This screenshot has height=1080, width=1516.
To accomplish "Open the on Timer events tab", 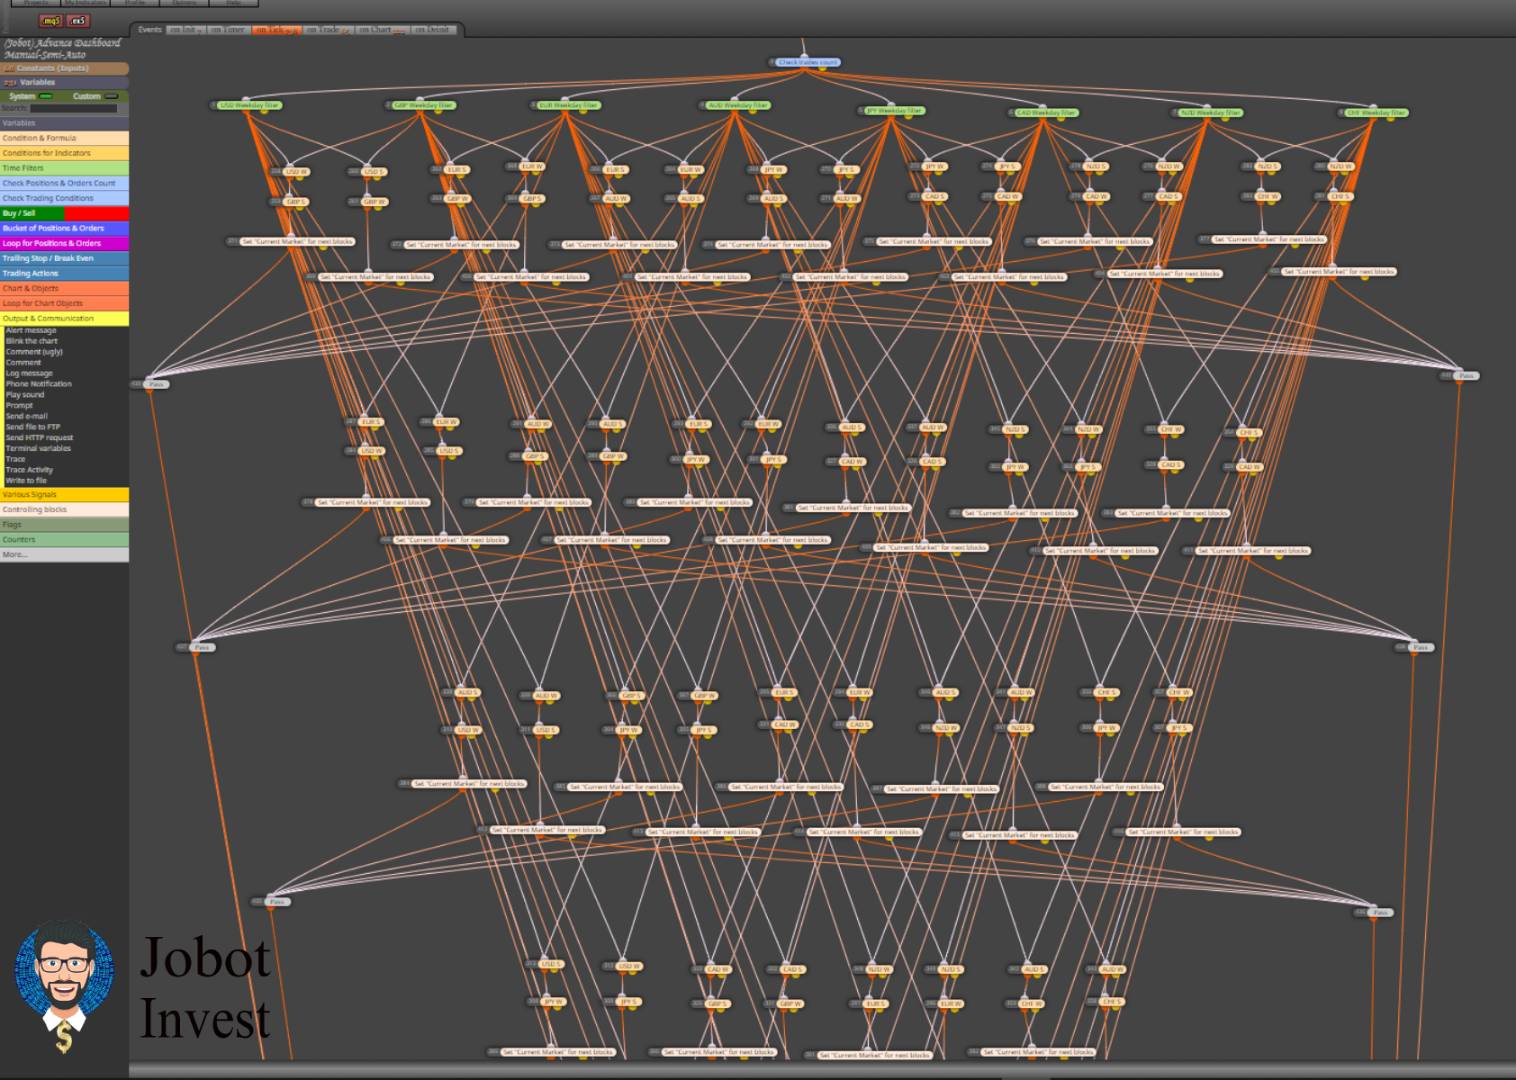I will coord(228,30).
